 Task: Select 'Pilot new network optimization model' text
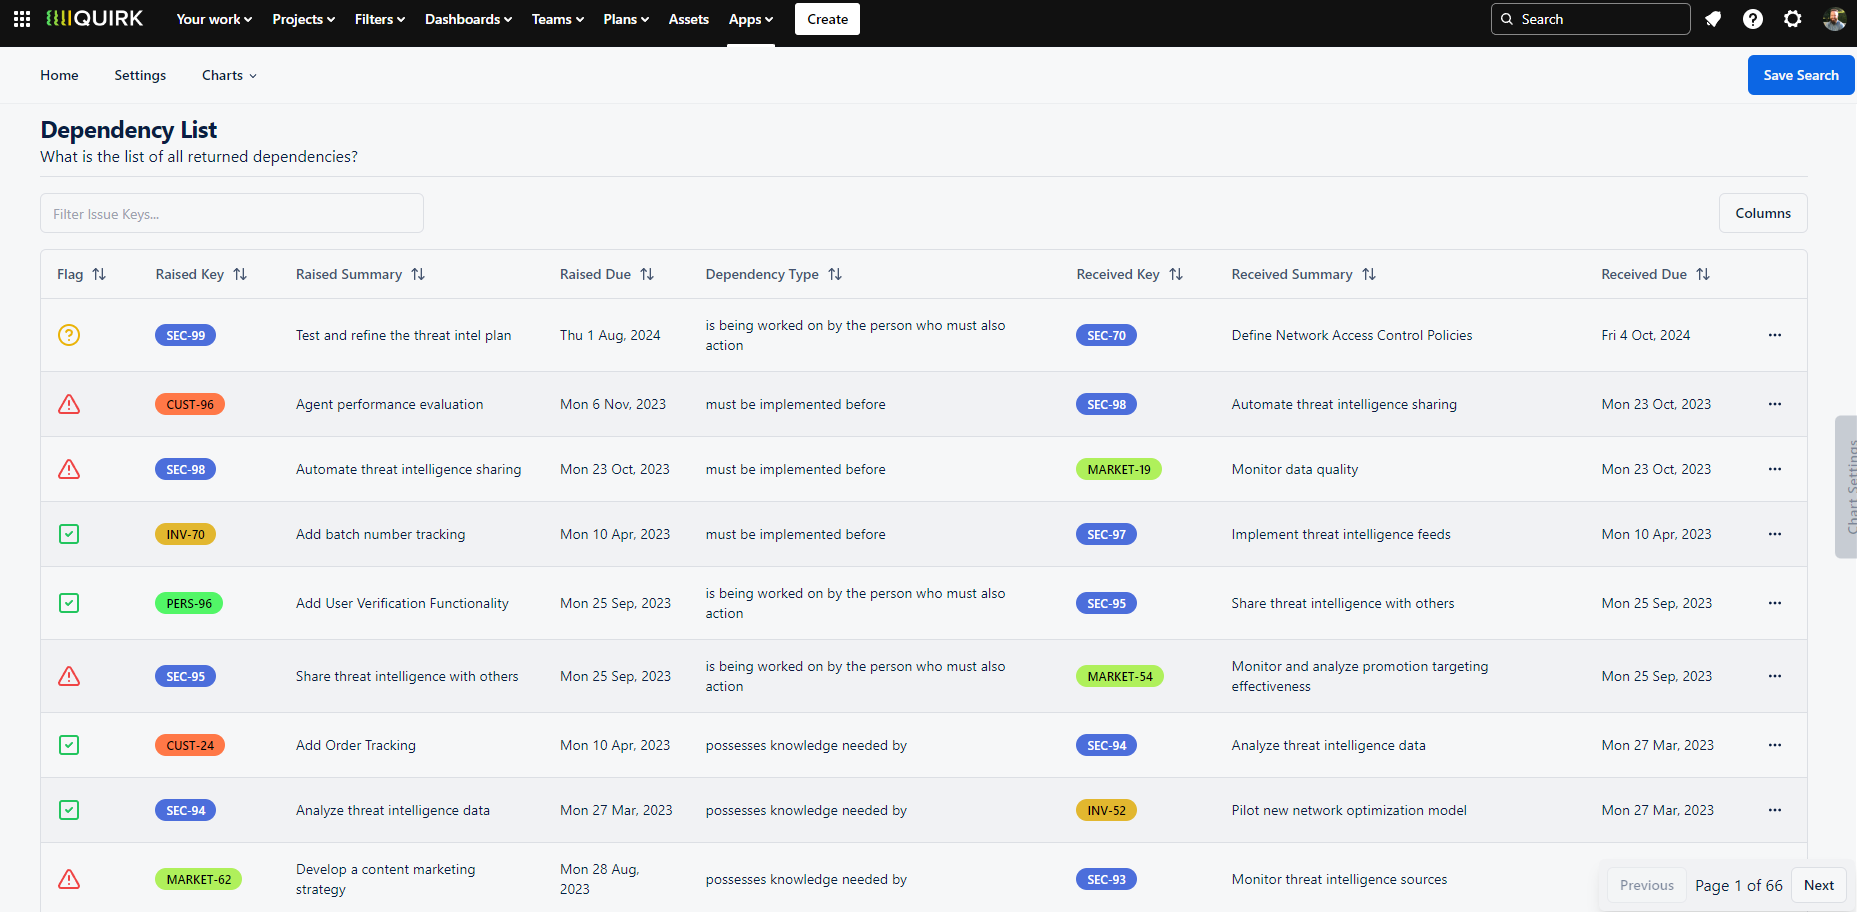pos(1349,810)
